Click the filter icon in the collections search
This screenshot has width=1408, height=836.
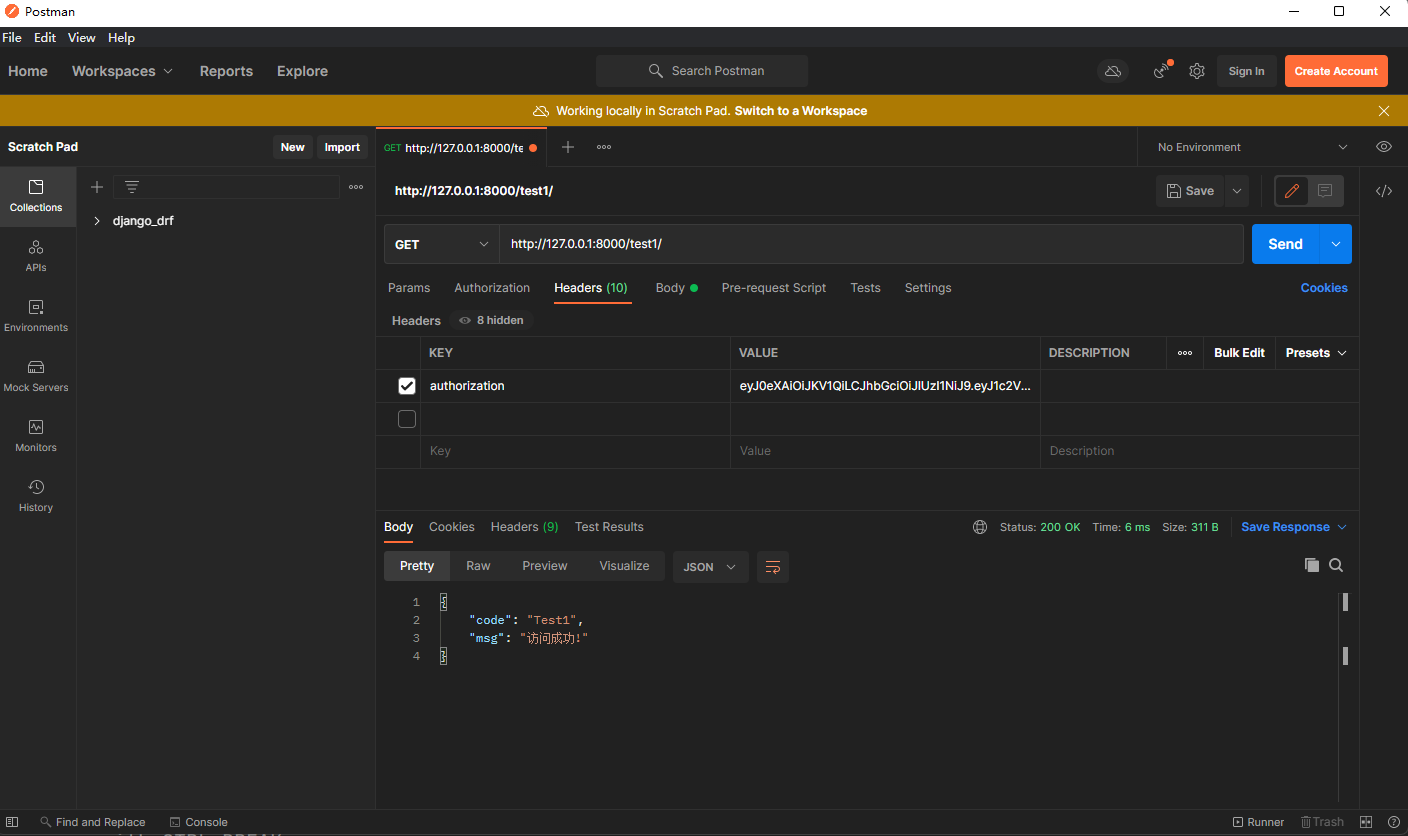pyautogui.click(x=131, y=187)
